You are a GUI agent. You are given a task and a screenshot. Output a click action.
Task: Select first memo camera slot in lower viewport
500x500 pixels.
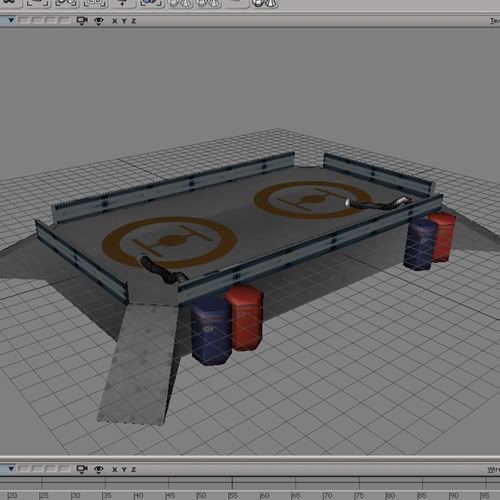click(23, 469)
